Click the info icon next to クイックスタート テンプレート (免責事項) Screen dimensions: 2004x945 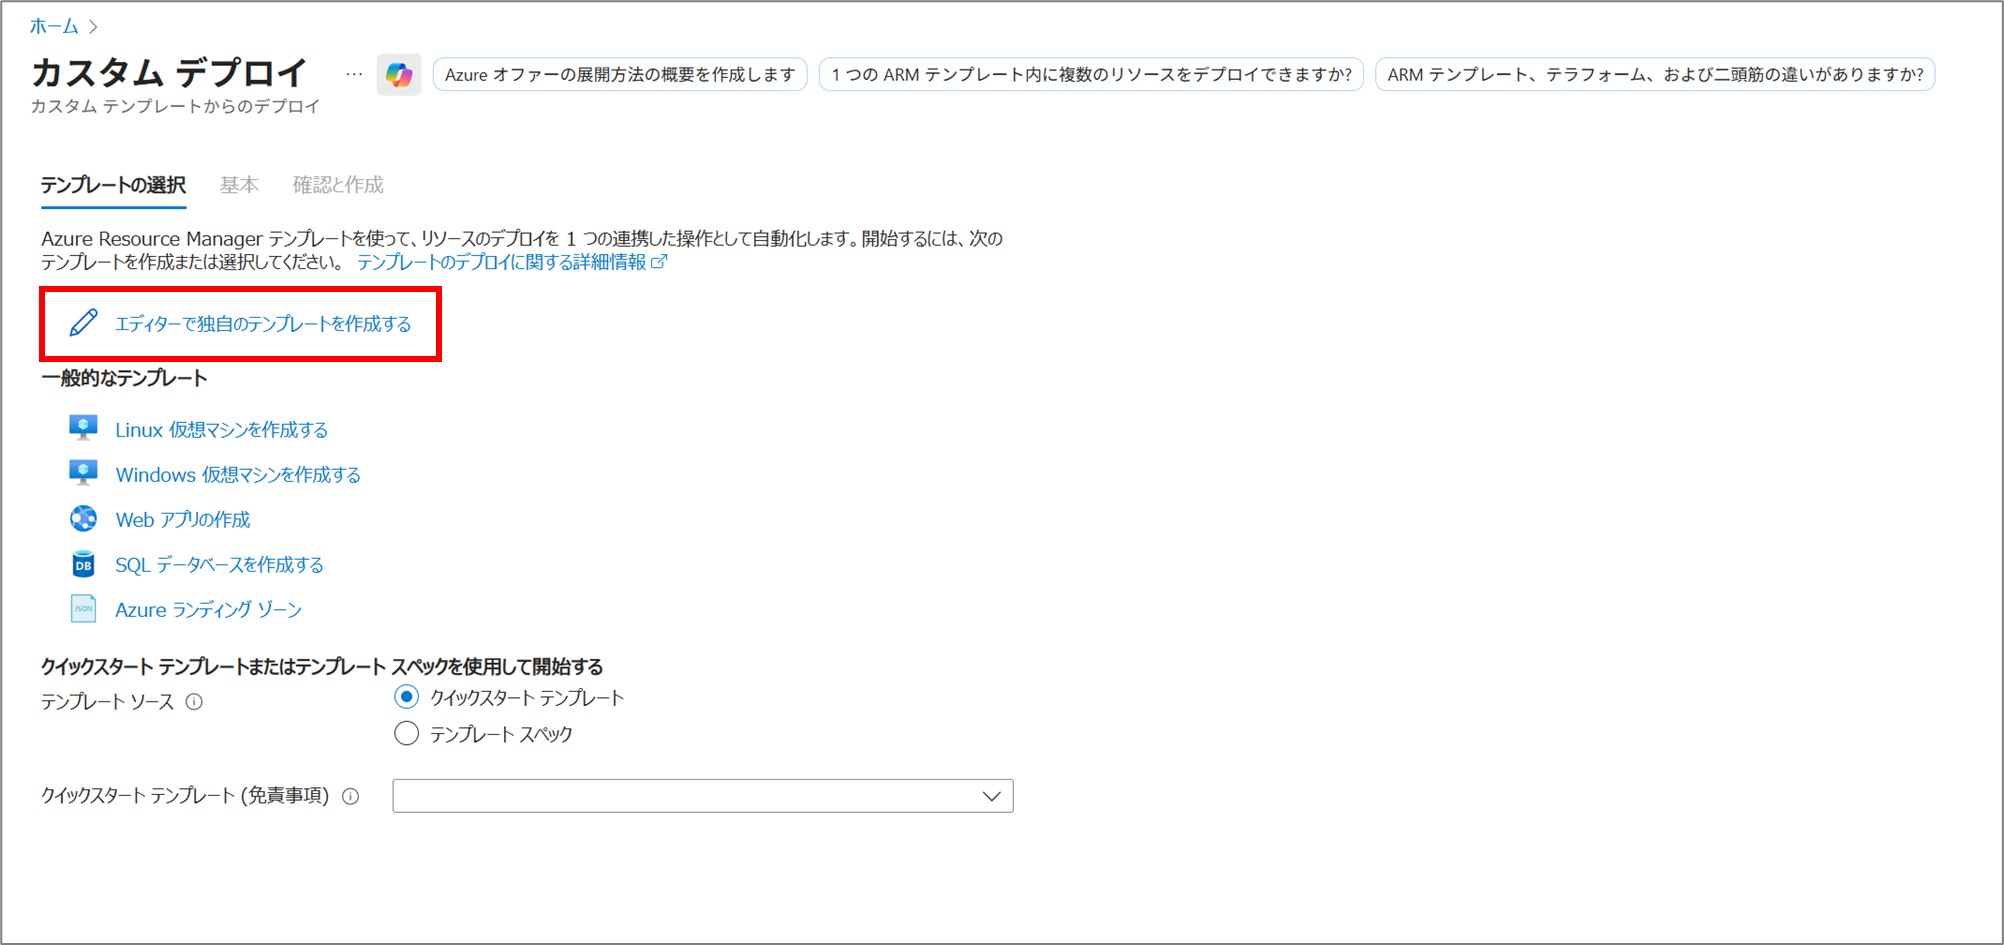351,797
